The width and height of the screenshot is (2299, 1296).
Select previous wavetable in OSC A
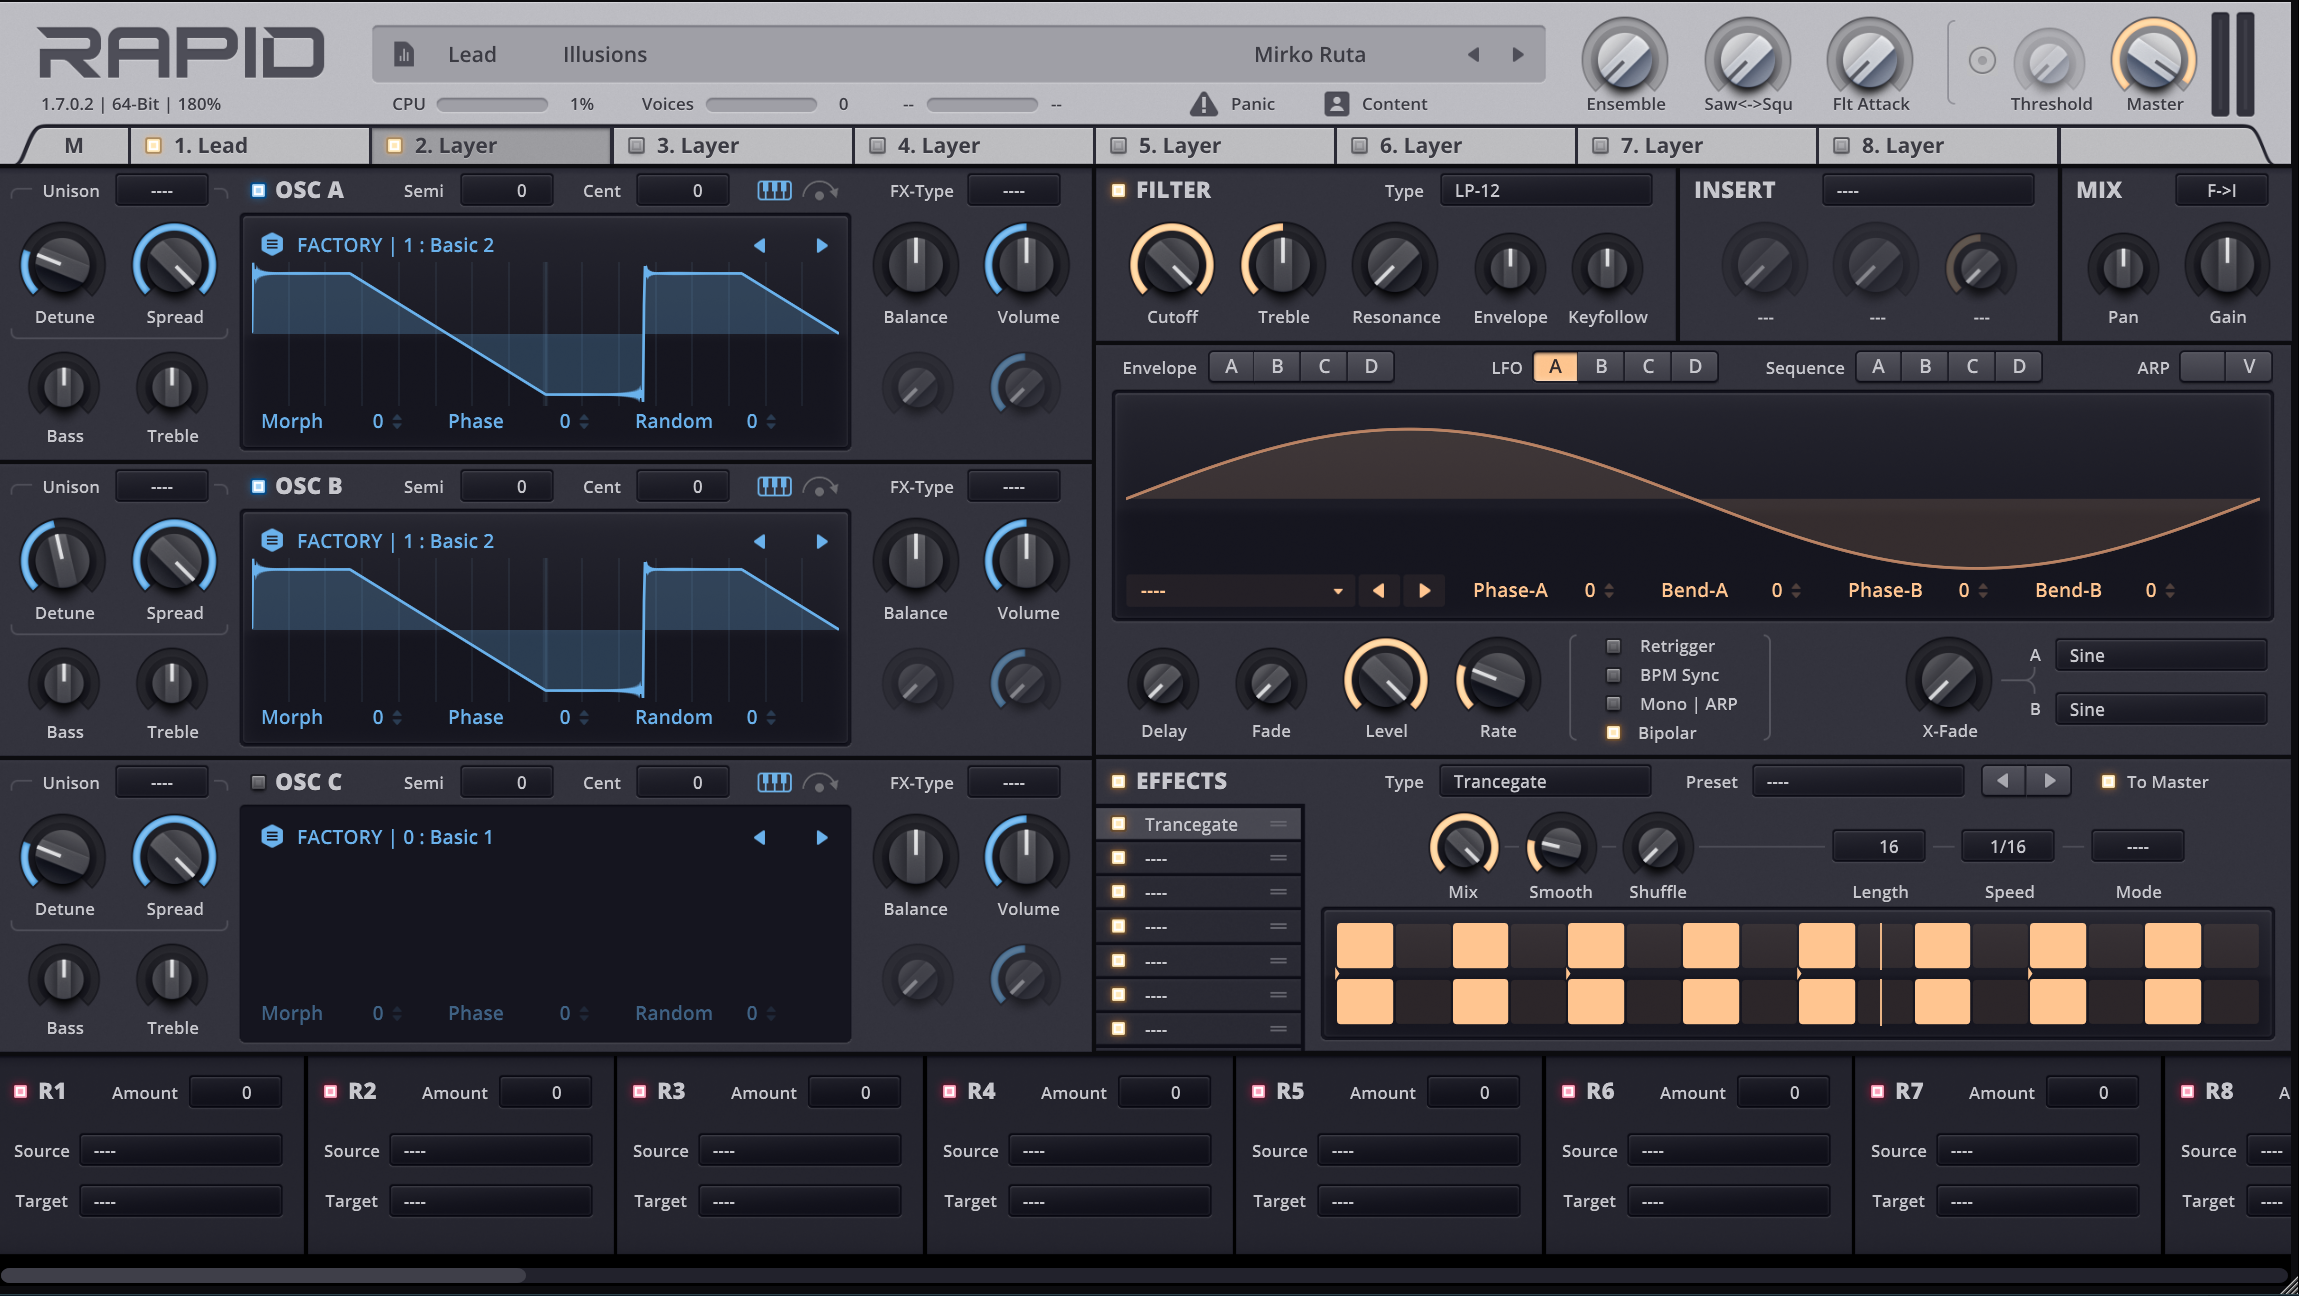coord(760,245)
